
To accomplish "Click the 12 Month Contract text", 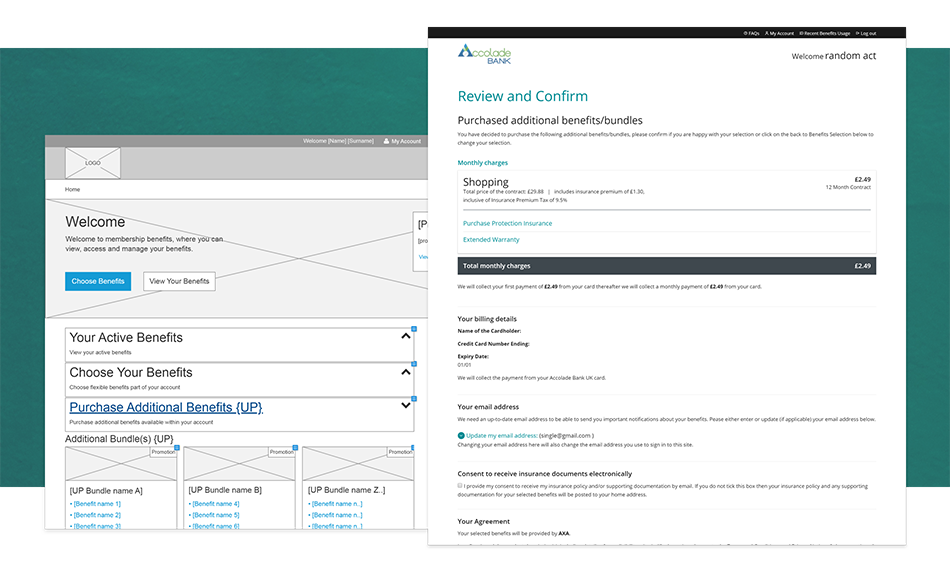I will (x=848, y=187).
